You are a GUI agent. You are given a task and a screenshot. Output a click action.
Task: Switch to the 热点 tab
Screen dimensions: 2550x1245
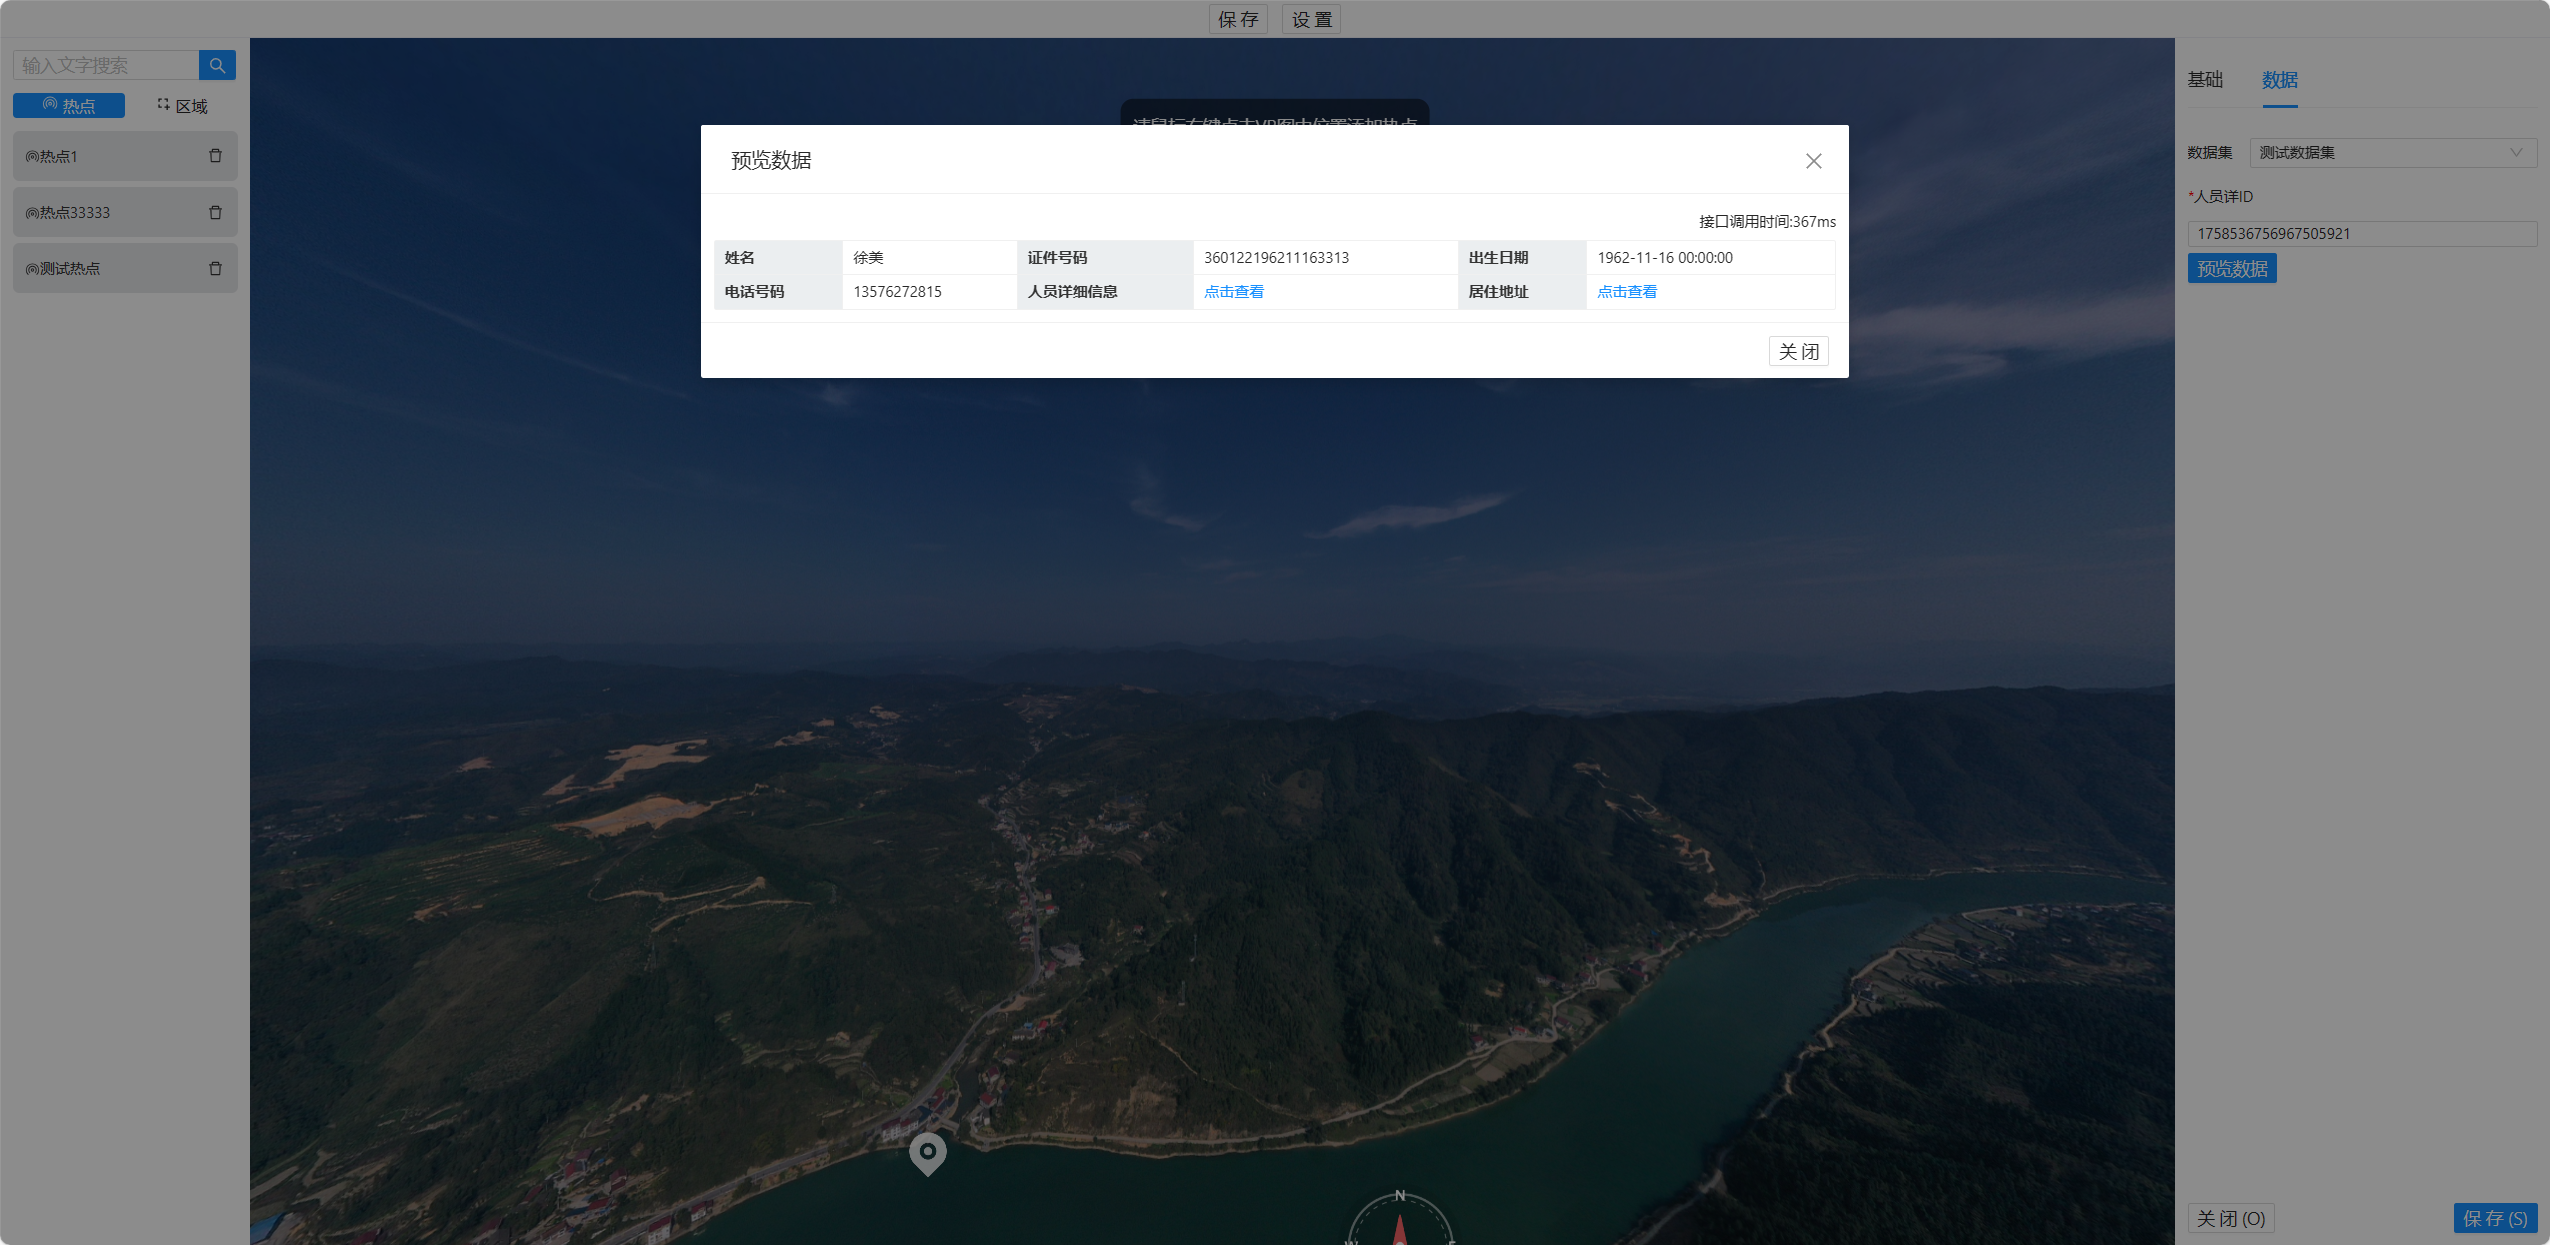[x=69, y=106]
